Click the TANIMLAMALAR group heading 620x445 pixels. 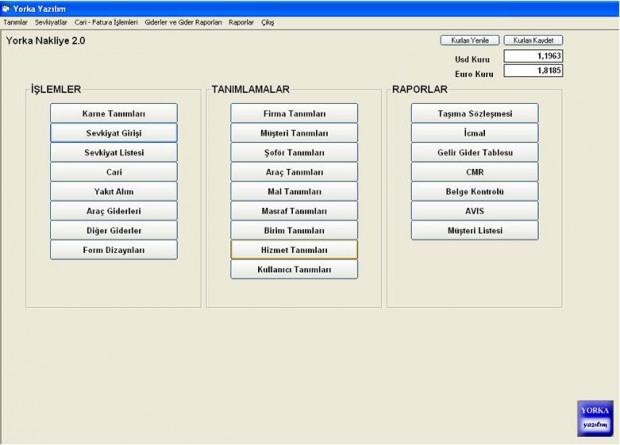tap(250, 89)
